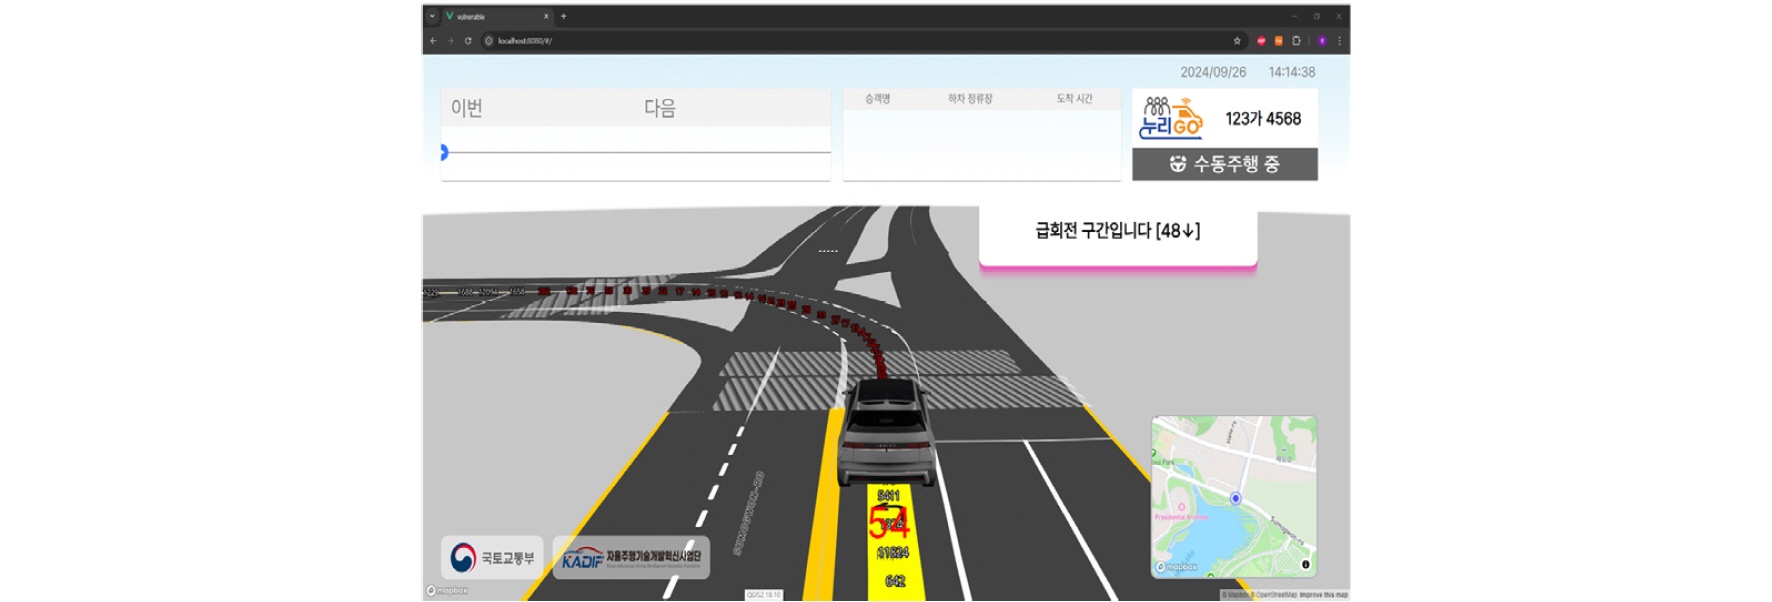Viewport: 1772px width, 602px height.
Task: Select the 'vulnerable' browser tab
Action: click(x=497, y=16)
